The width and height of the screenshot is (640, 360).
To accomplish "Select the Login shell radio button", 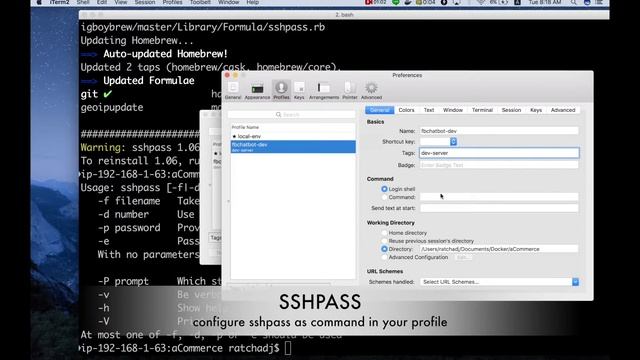I will (384, 189).
